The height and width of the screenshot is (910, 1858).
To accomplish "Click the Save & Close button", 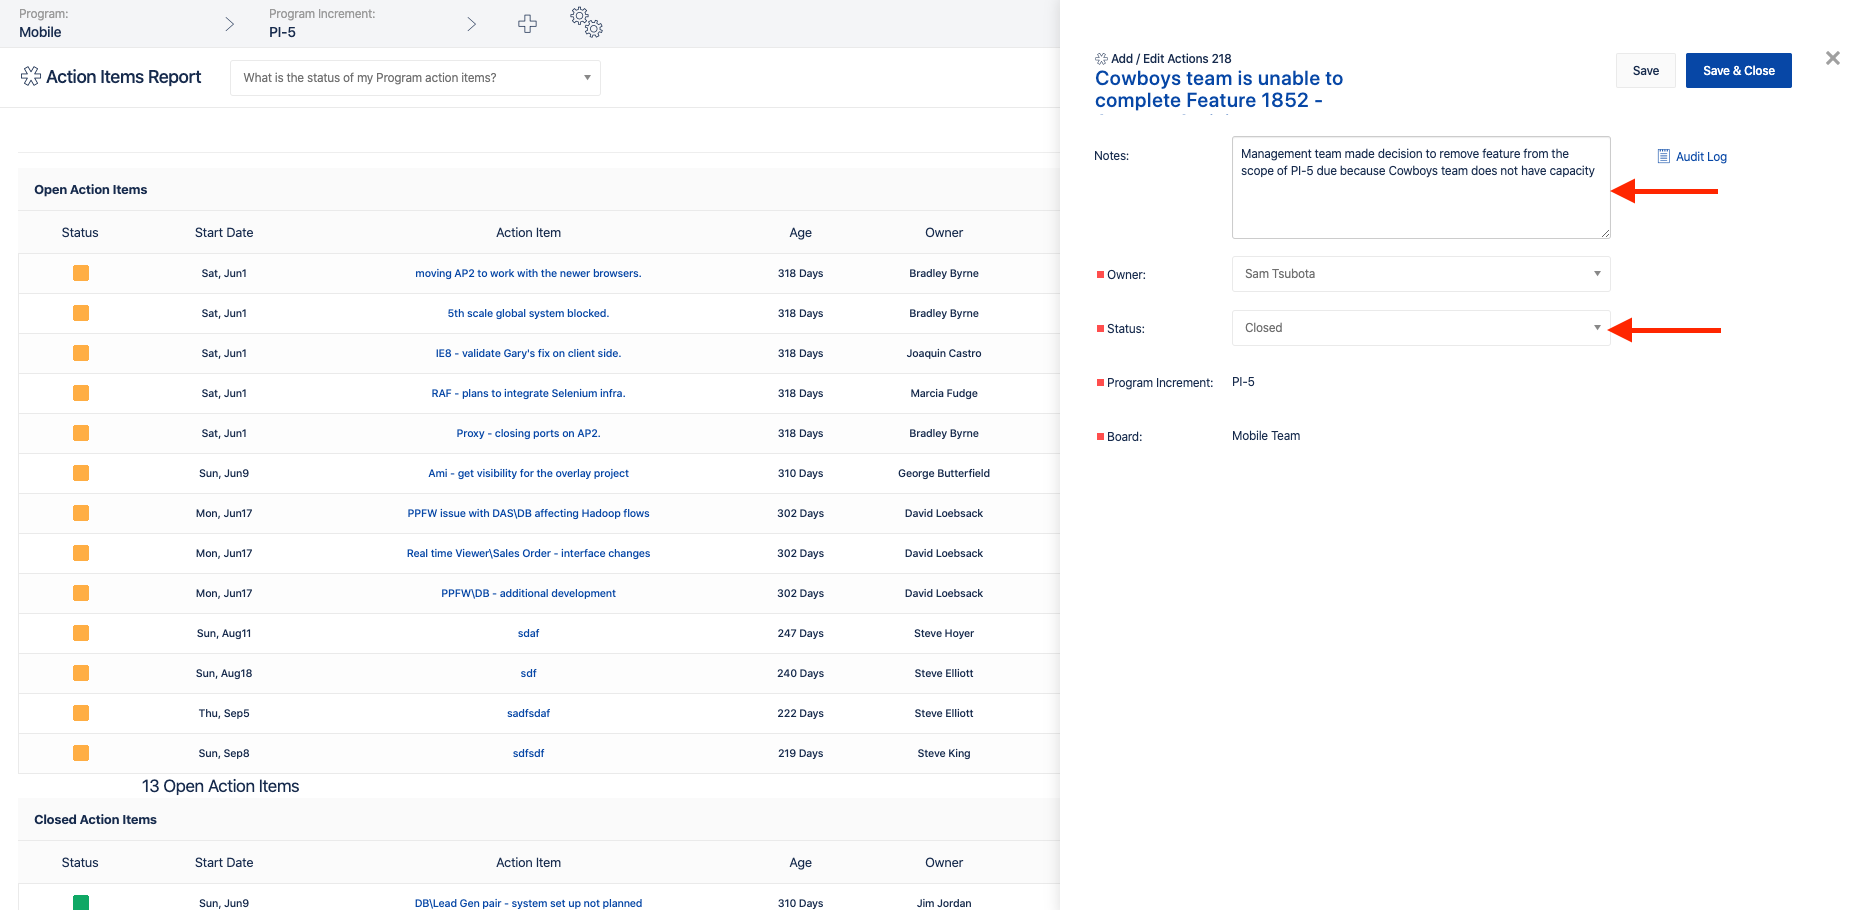I will pos(1738,71).
